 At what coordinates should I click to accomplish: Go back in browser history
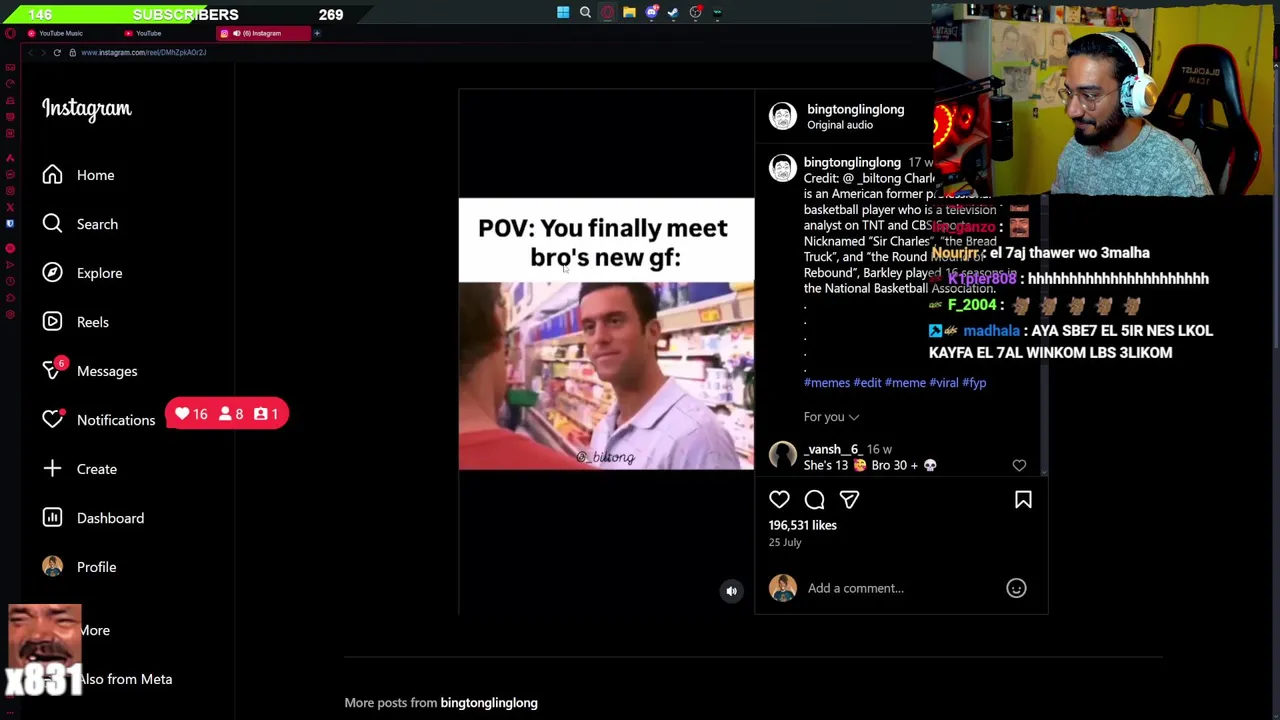pos(30,52)
